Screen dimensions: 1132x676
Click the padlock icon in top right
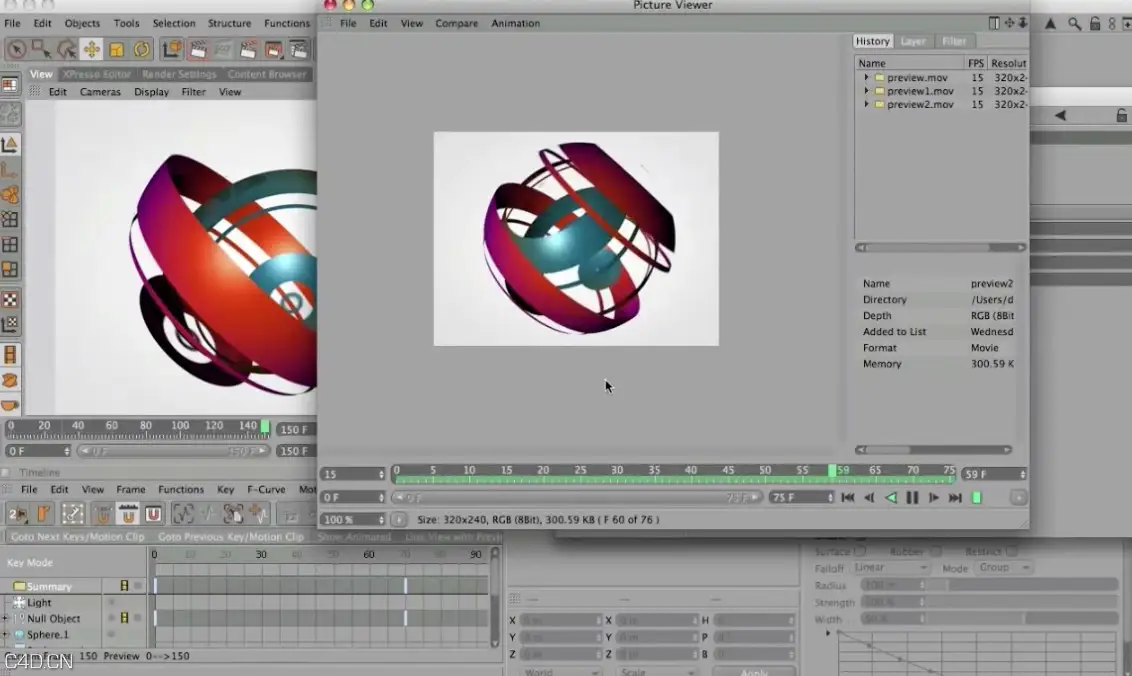[x=1094, y=24]
